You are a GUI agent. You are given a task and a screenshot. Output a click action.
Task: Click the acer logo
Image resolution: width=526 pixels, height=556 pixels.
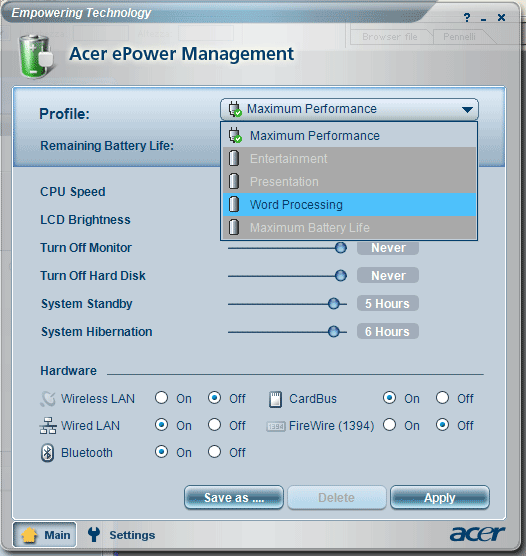(477, 534)
